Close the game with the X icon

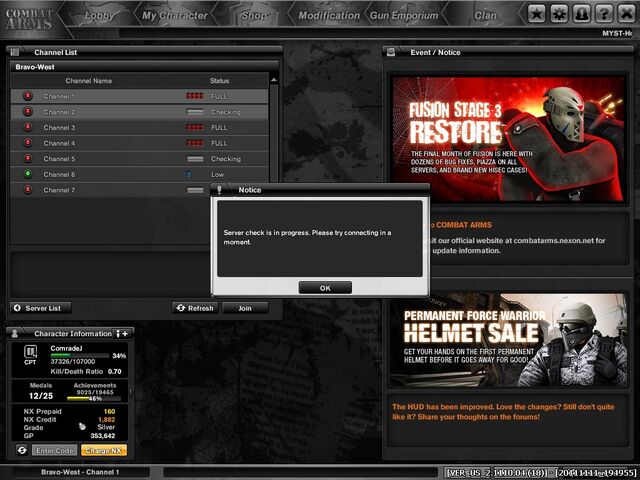click(x=627, y=14)
